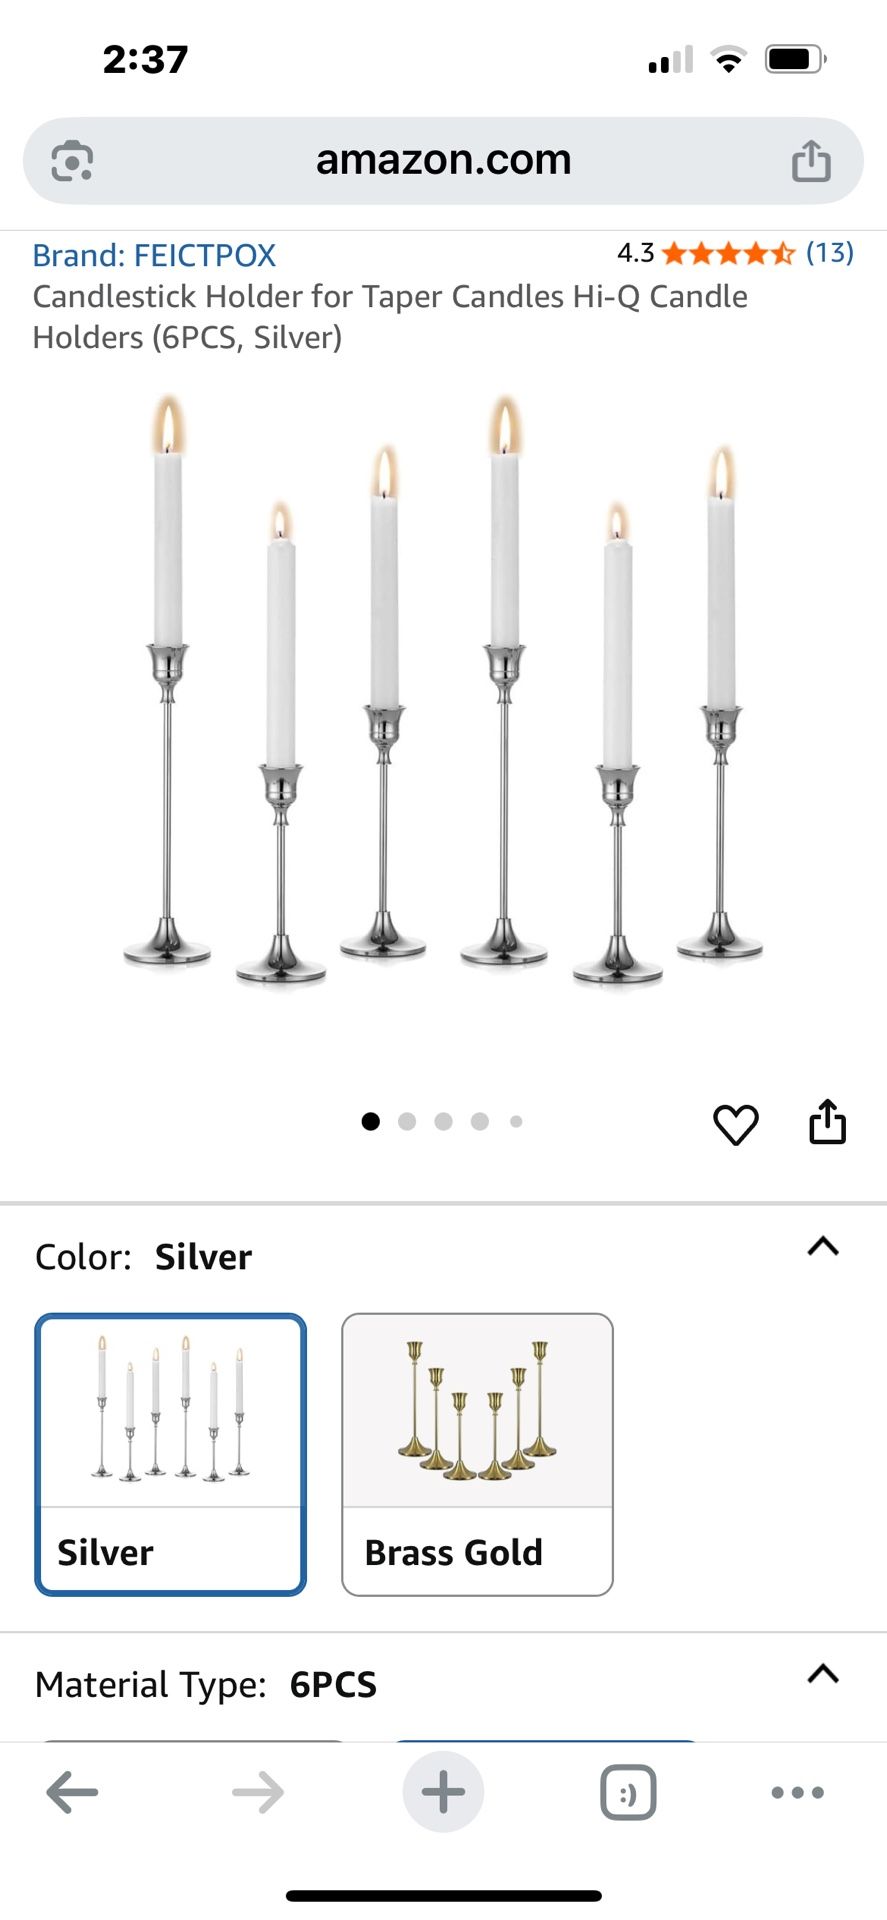Open the more options ellipsis menu

[796, 1792]
